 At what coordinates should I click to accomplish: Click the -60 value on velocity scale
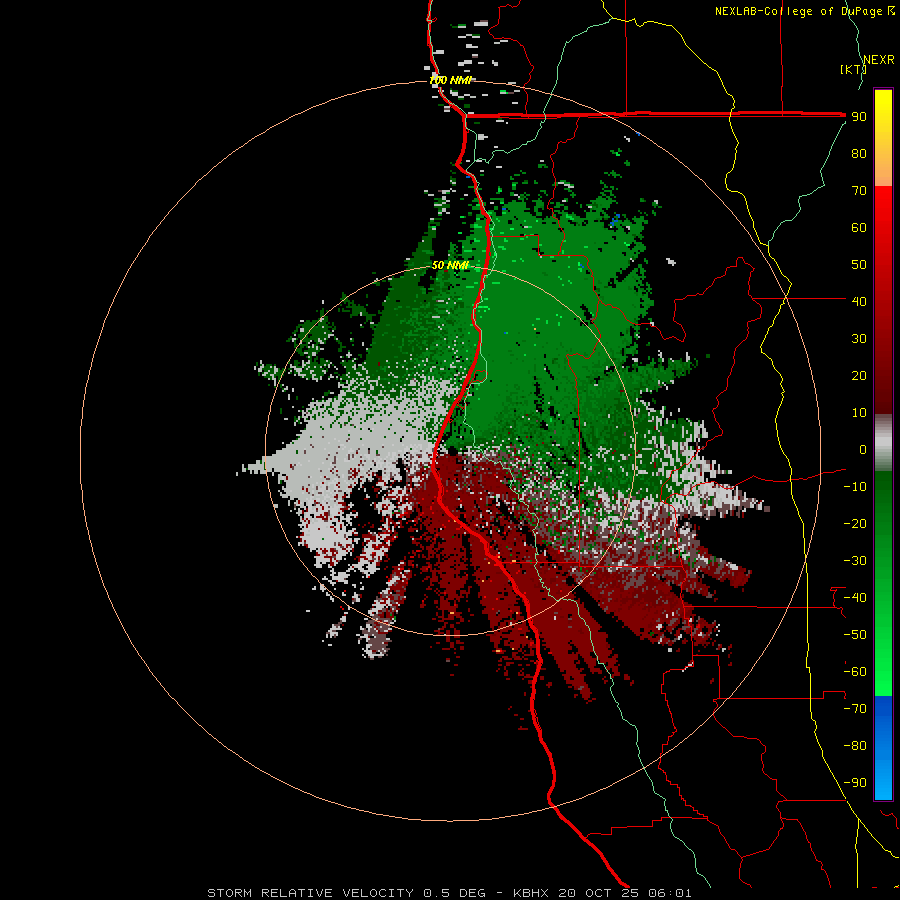click(855, 672)
